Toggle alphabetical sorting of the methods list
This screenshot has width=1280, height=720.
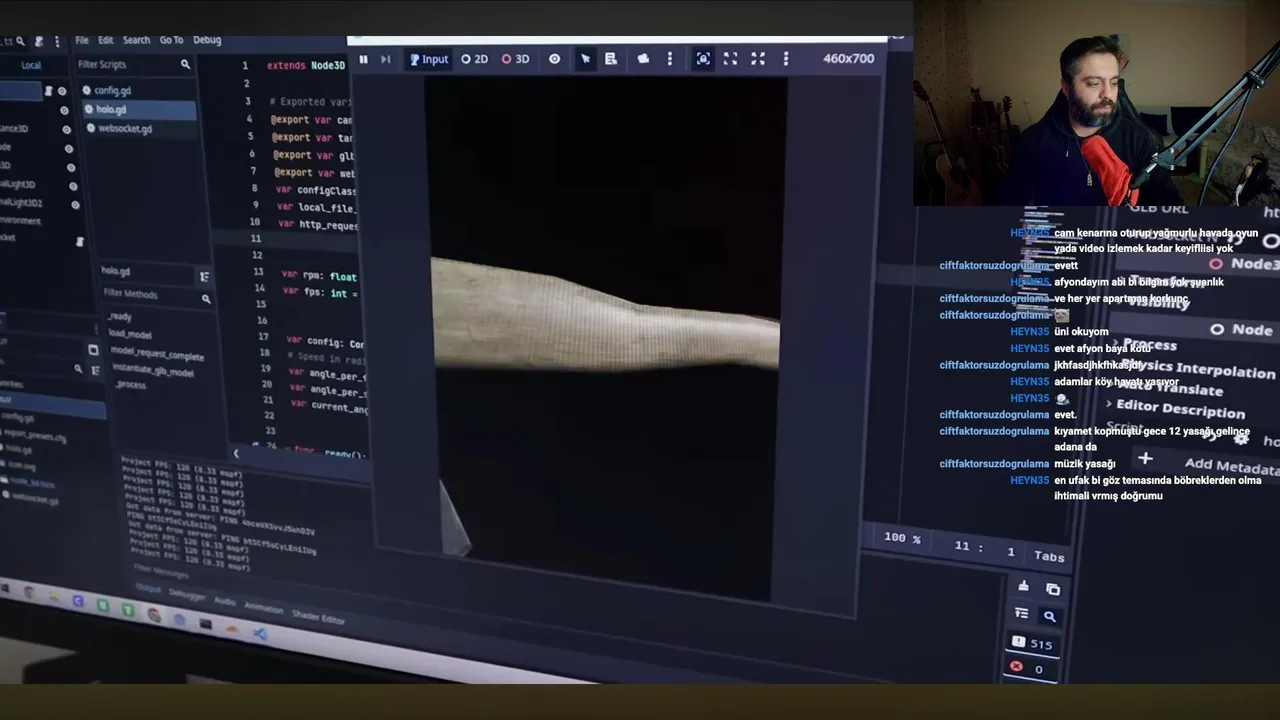tap(204, 277)
